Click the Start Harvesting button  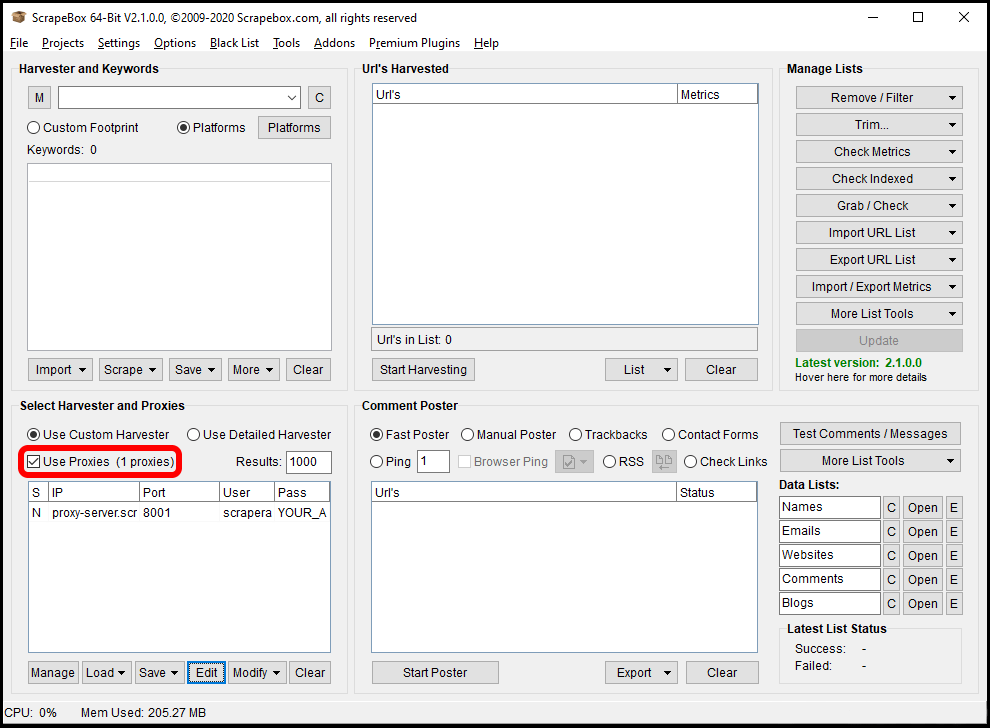pyautogui.click(x=423, y=369)
